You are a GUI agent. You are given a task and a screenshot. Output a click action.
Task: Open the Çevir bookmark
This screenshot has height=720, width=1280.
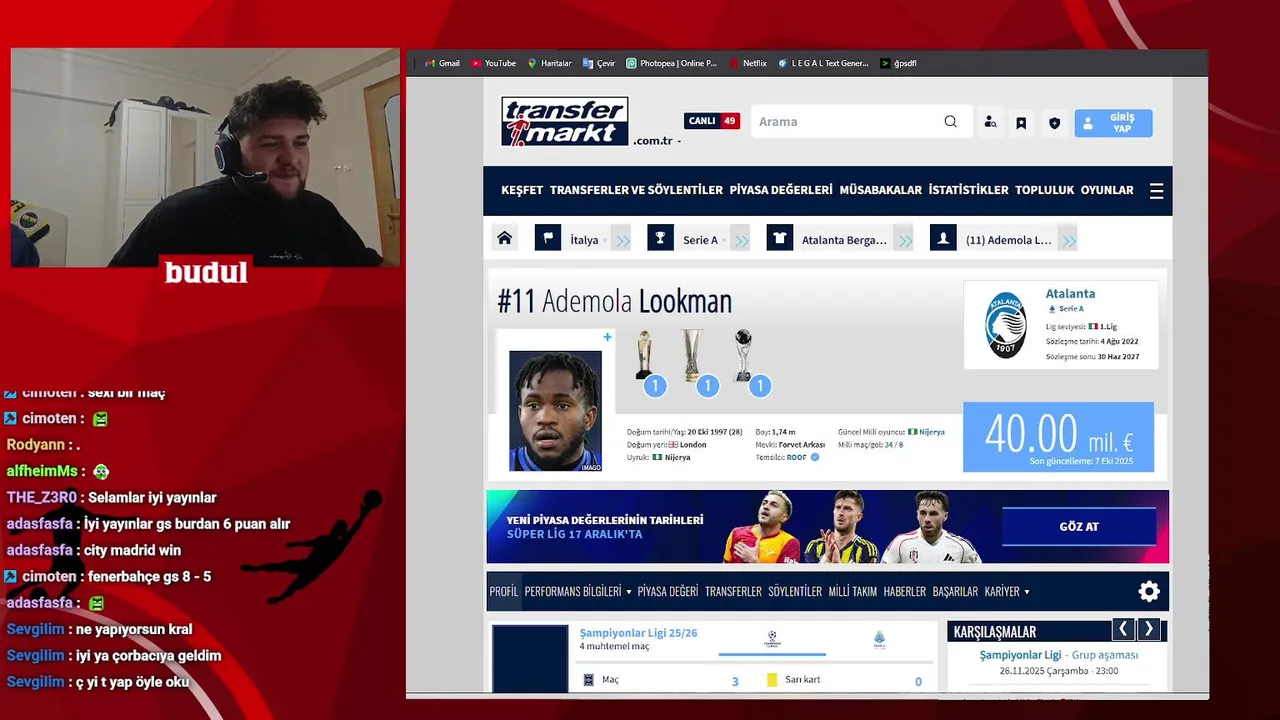599,63
